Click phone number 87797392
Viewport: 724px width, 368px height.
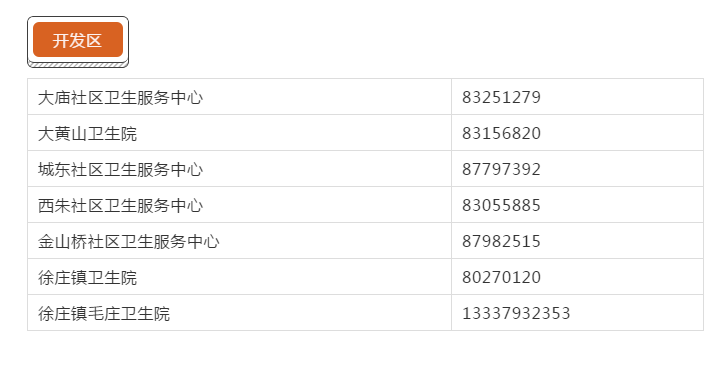(501, 169)
